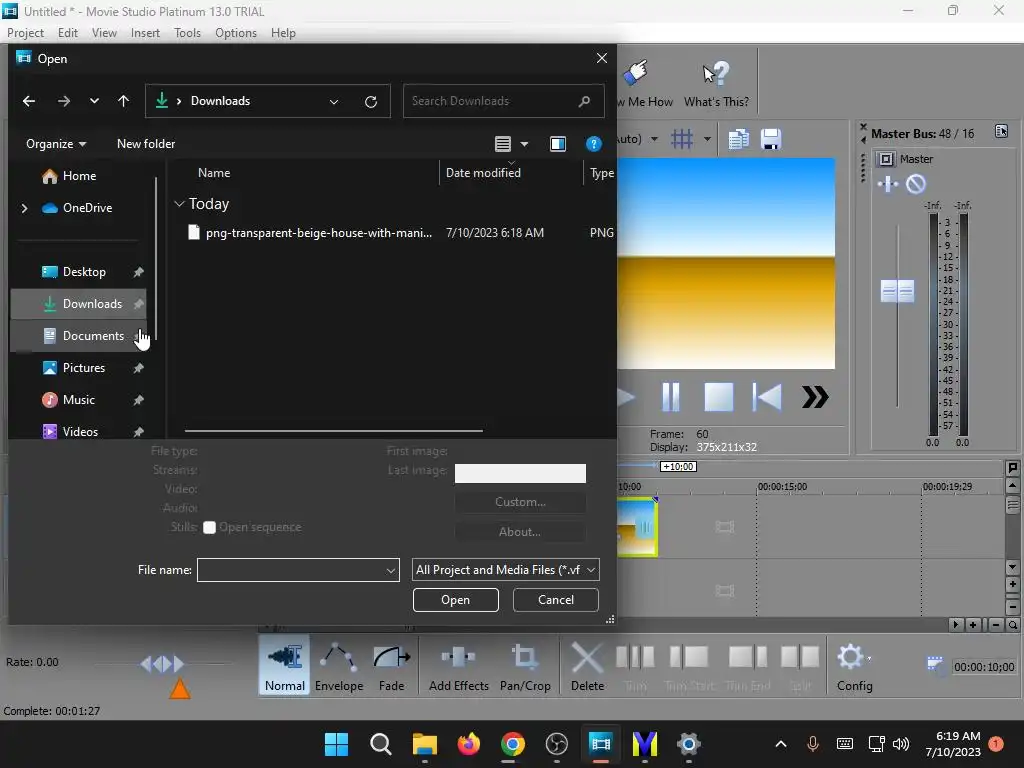This screenshot has width=1024, height=768.
Task: Click the Master volume fader
Action: click(897, 291)
